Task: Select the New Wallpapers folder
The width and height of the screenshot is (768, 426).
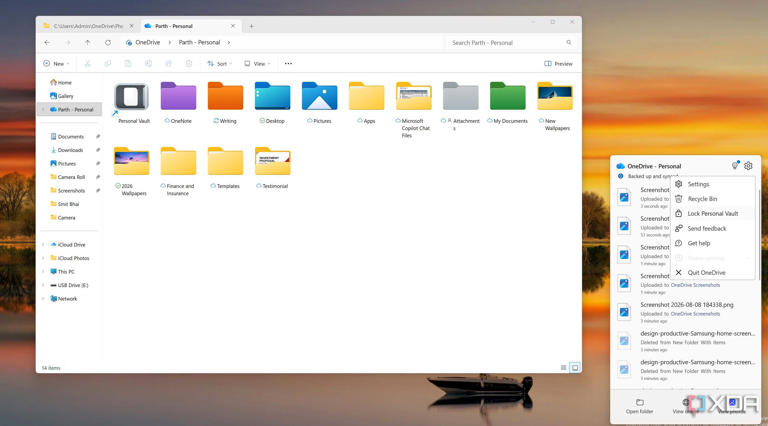Action: 554,106
